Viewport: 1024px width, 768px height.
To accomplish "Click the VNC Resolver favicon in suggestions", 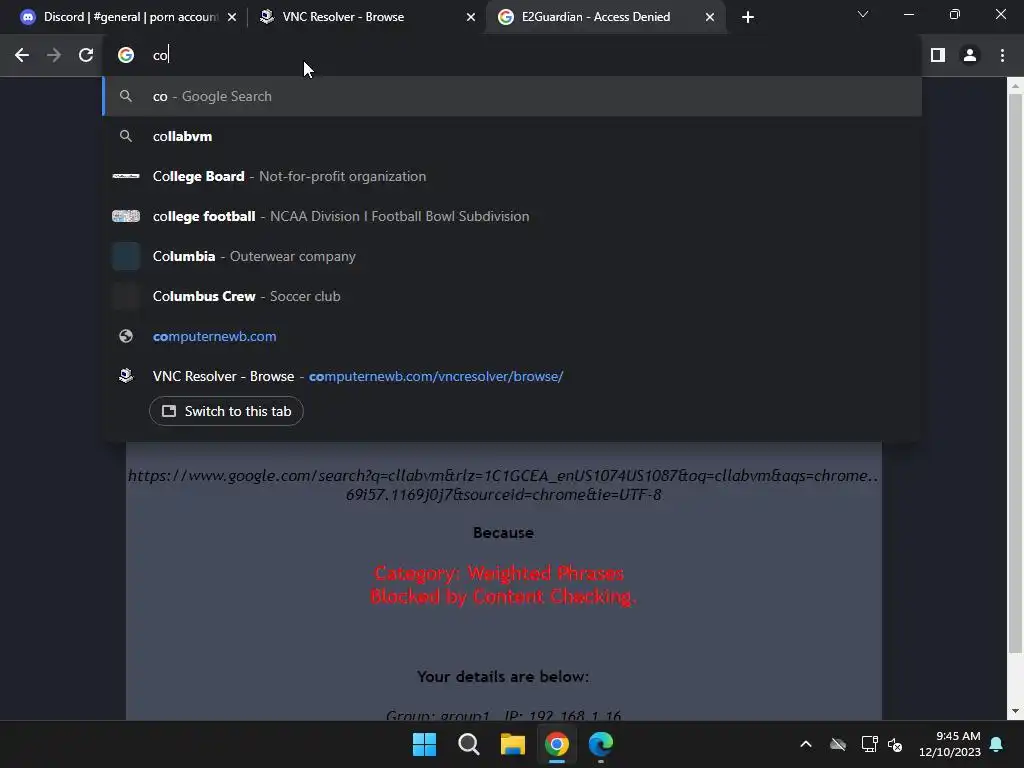I will [126, 376].
